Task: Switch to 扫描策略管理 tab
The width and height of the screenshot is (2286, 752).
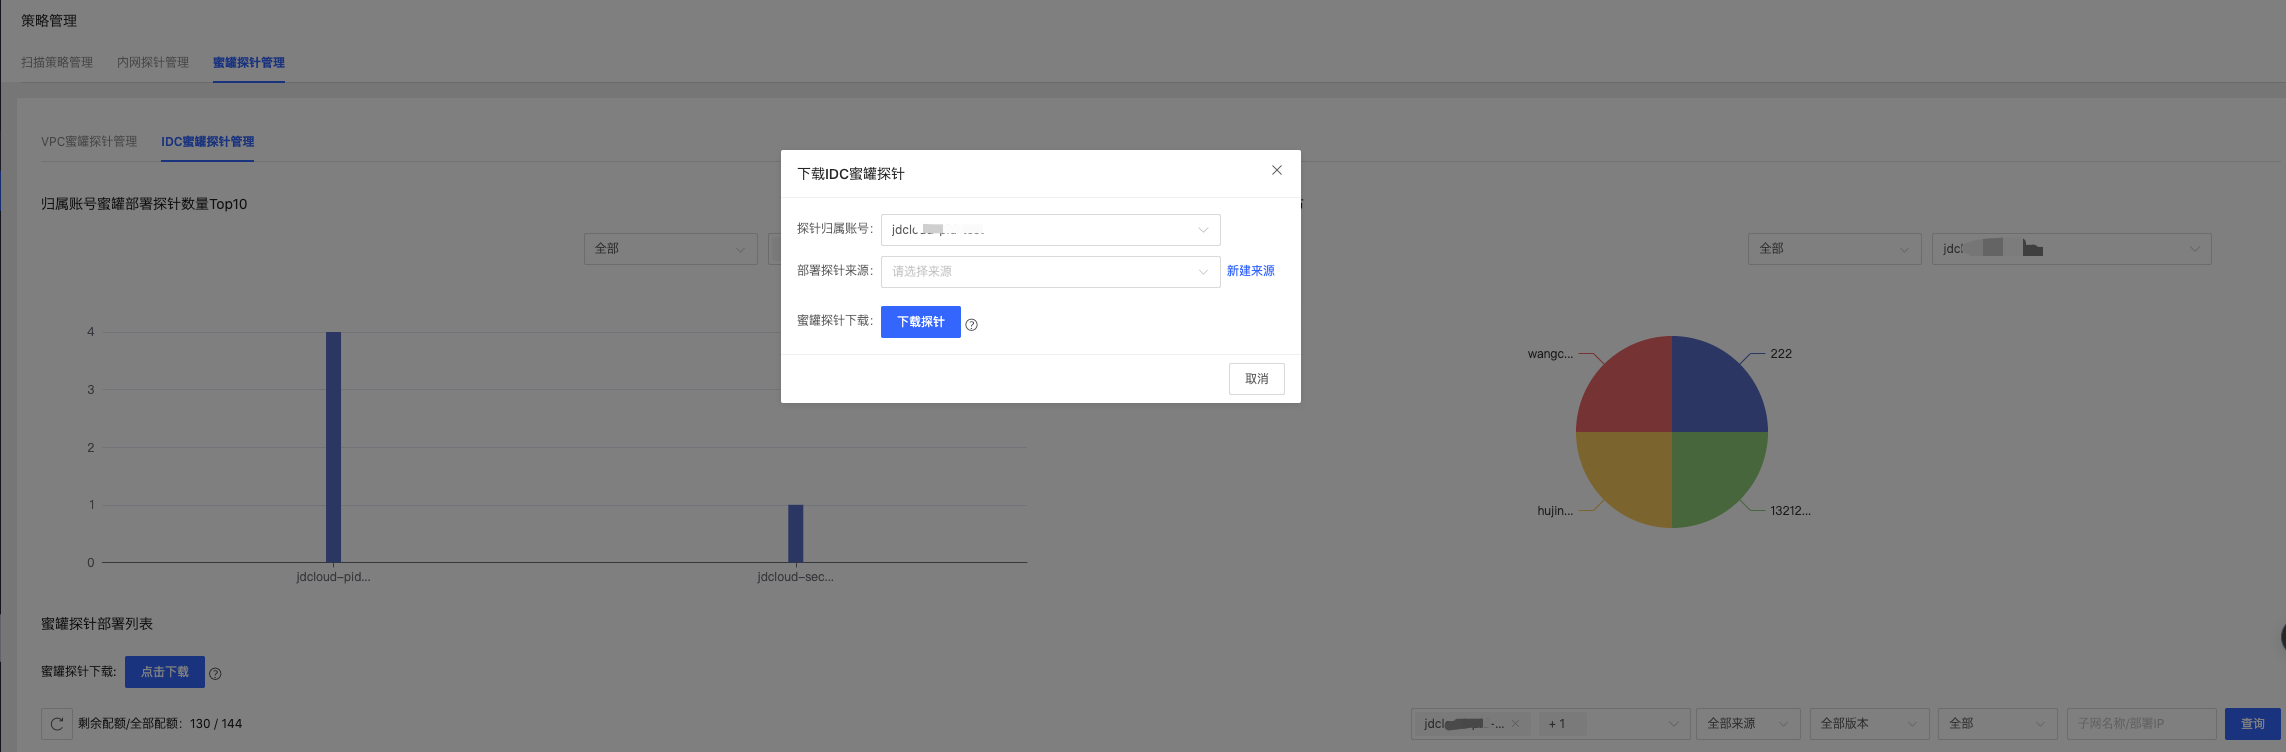Action: coord(57,62)
